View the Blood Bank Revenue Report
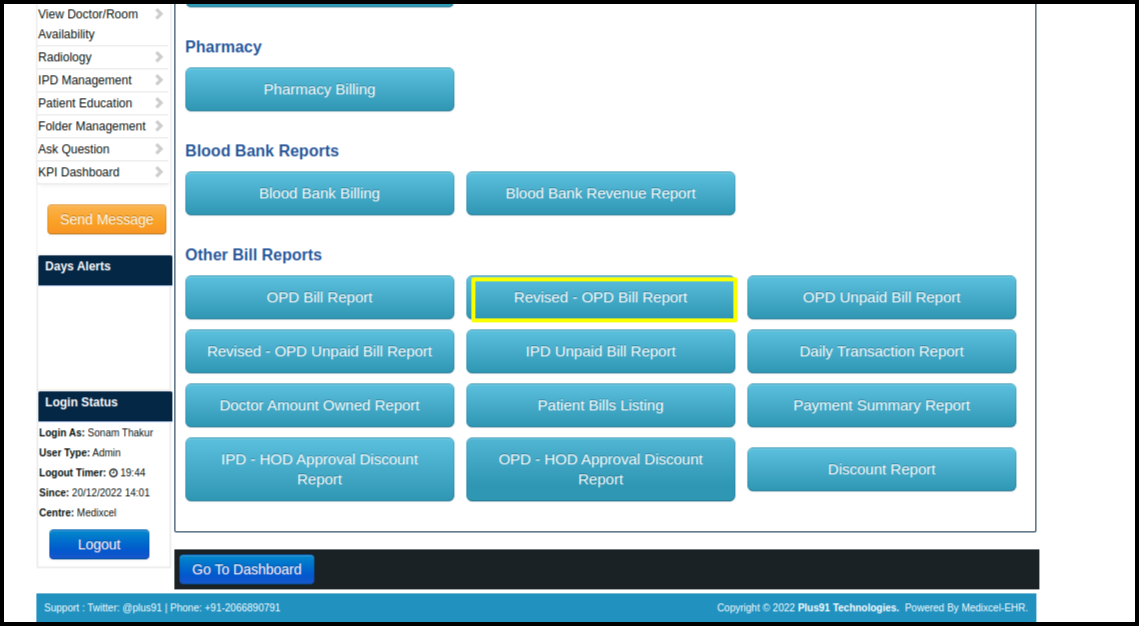 pyautogui.click(x=600, y=193)
